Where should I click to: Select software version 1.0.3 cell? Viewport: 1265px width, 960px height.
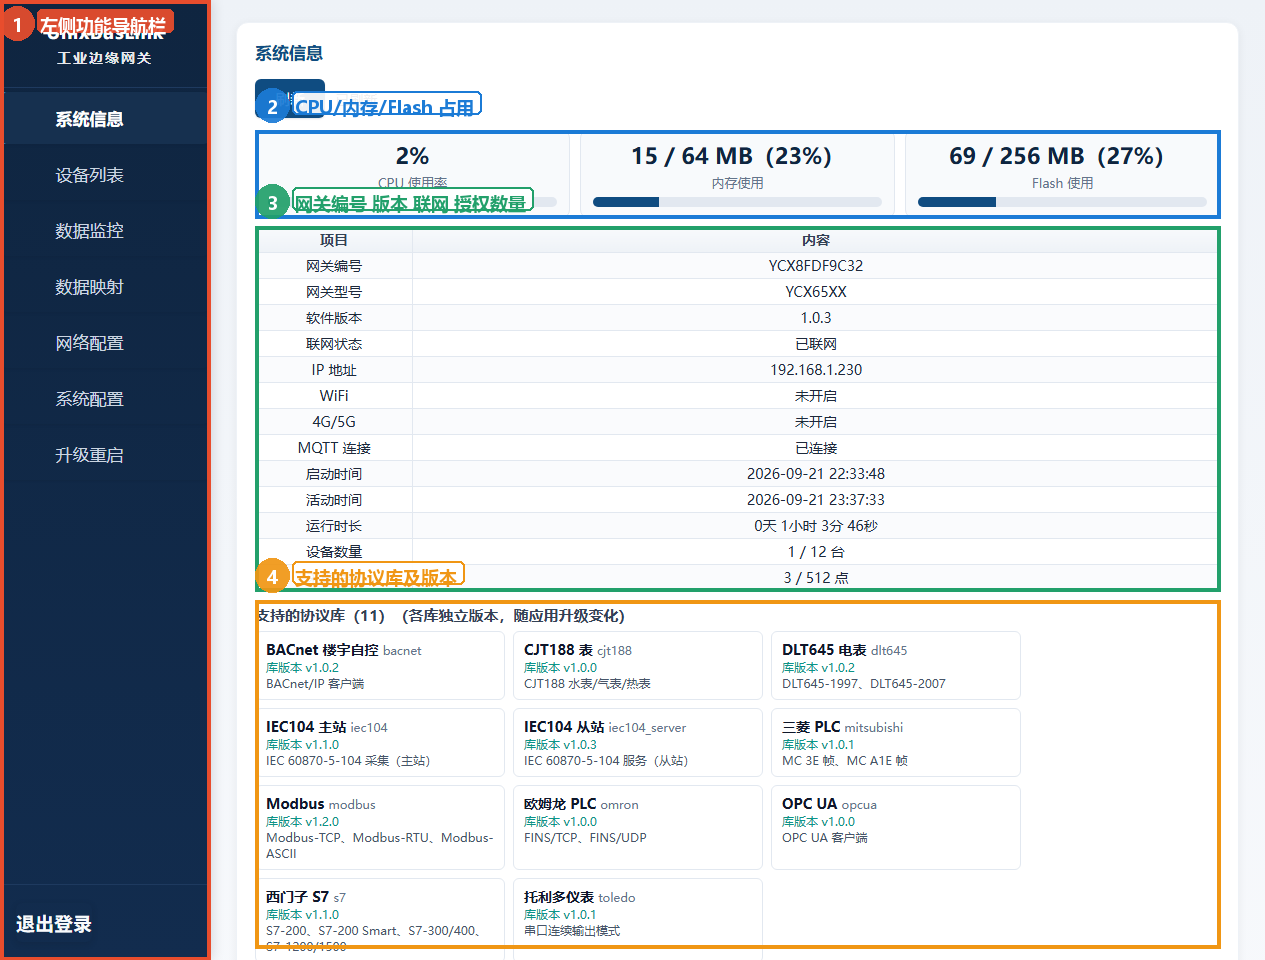[816, 318]
